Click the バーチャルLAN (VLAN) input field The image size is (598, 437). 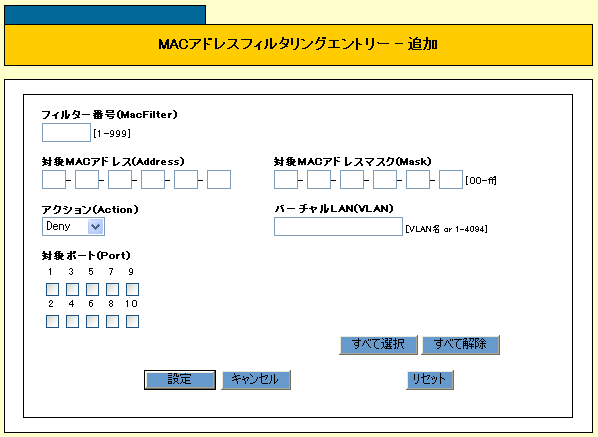click(338, 227)
